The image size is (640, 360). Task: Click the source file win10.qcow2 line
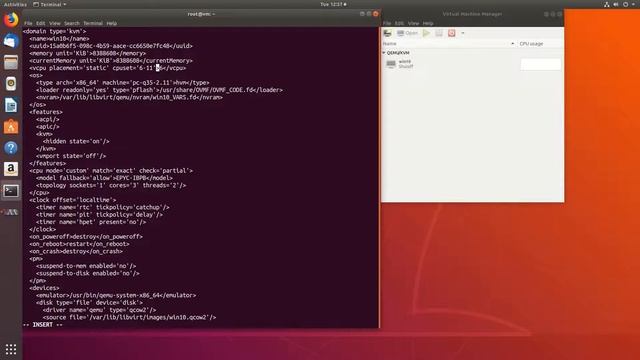129,317
